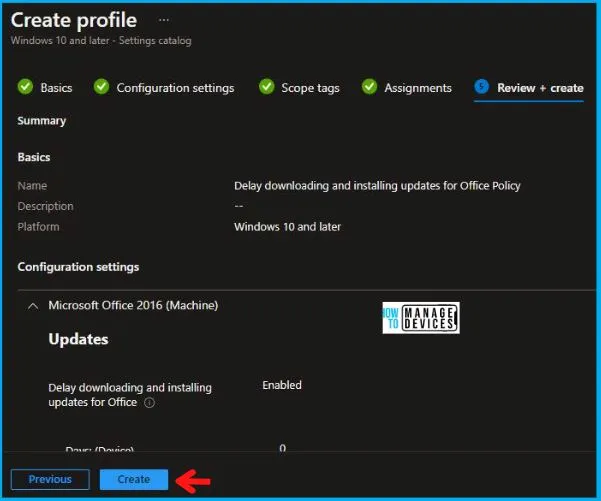Click the info icon next to updates for Office
Viewport: 601px width, 501px height.
149,402
